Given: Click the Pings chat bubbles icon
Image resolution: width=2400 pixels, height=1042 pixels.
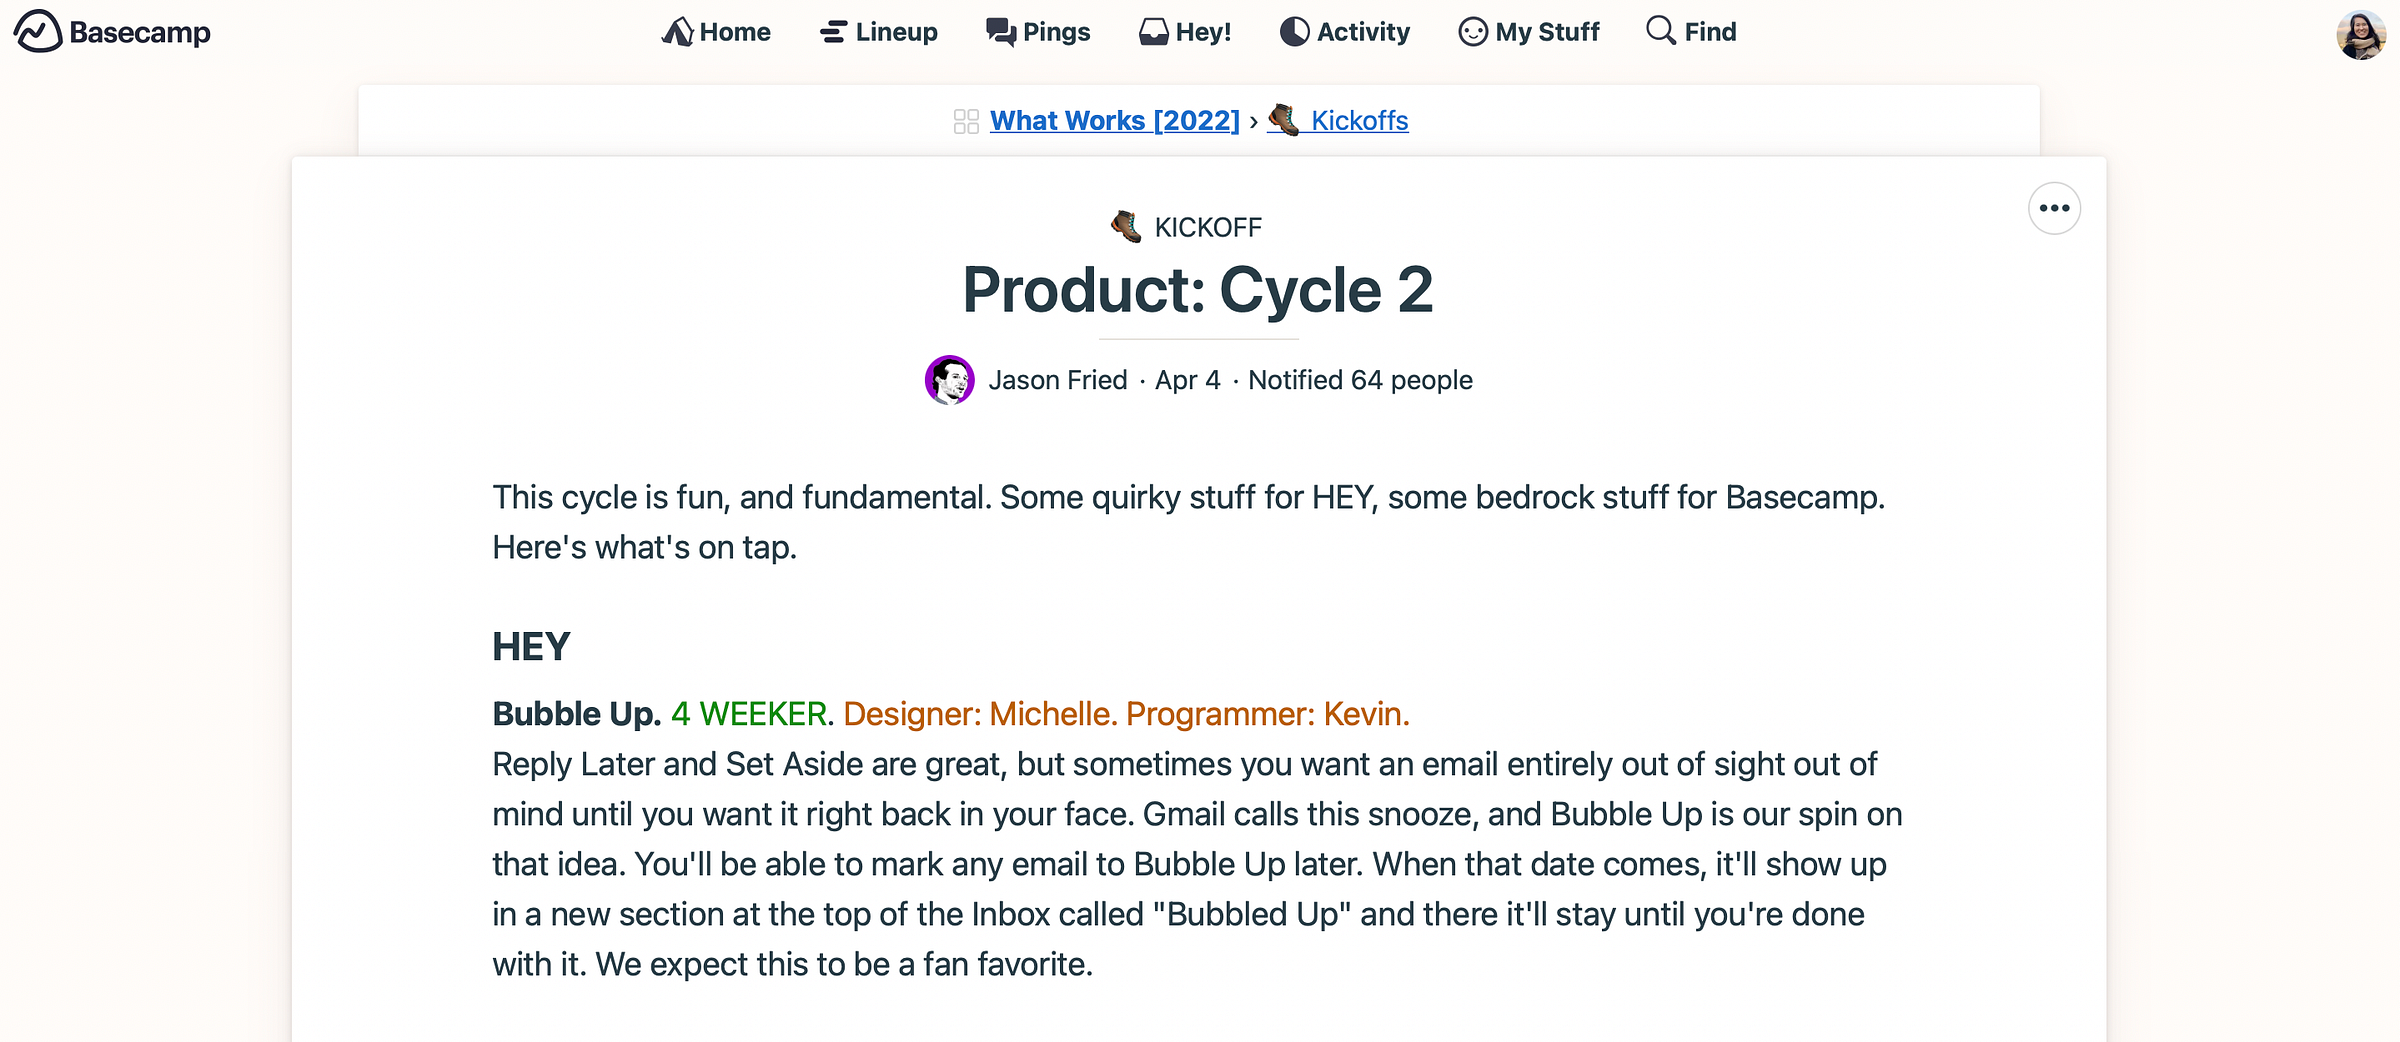Looking at the screenshot, I should (x=1000, y=32).
